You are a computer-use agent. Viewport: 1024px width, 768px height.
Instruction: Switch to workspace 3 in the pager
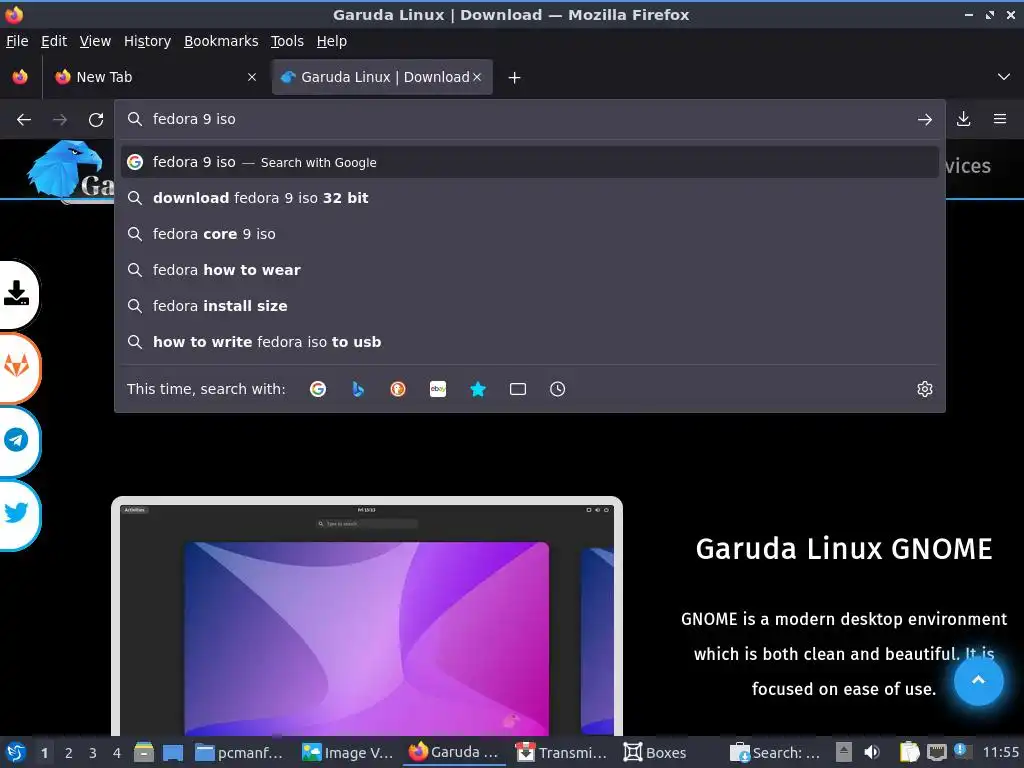click(93, 753)
